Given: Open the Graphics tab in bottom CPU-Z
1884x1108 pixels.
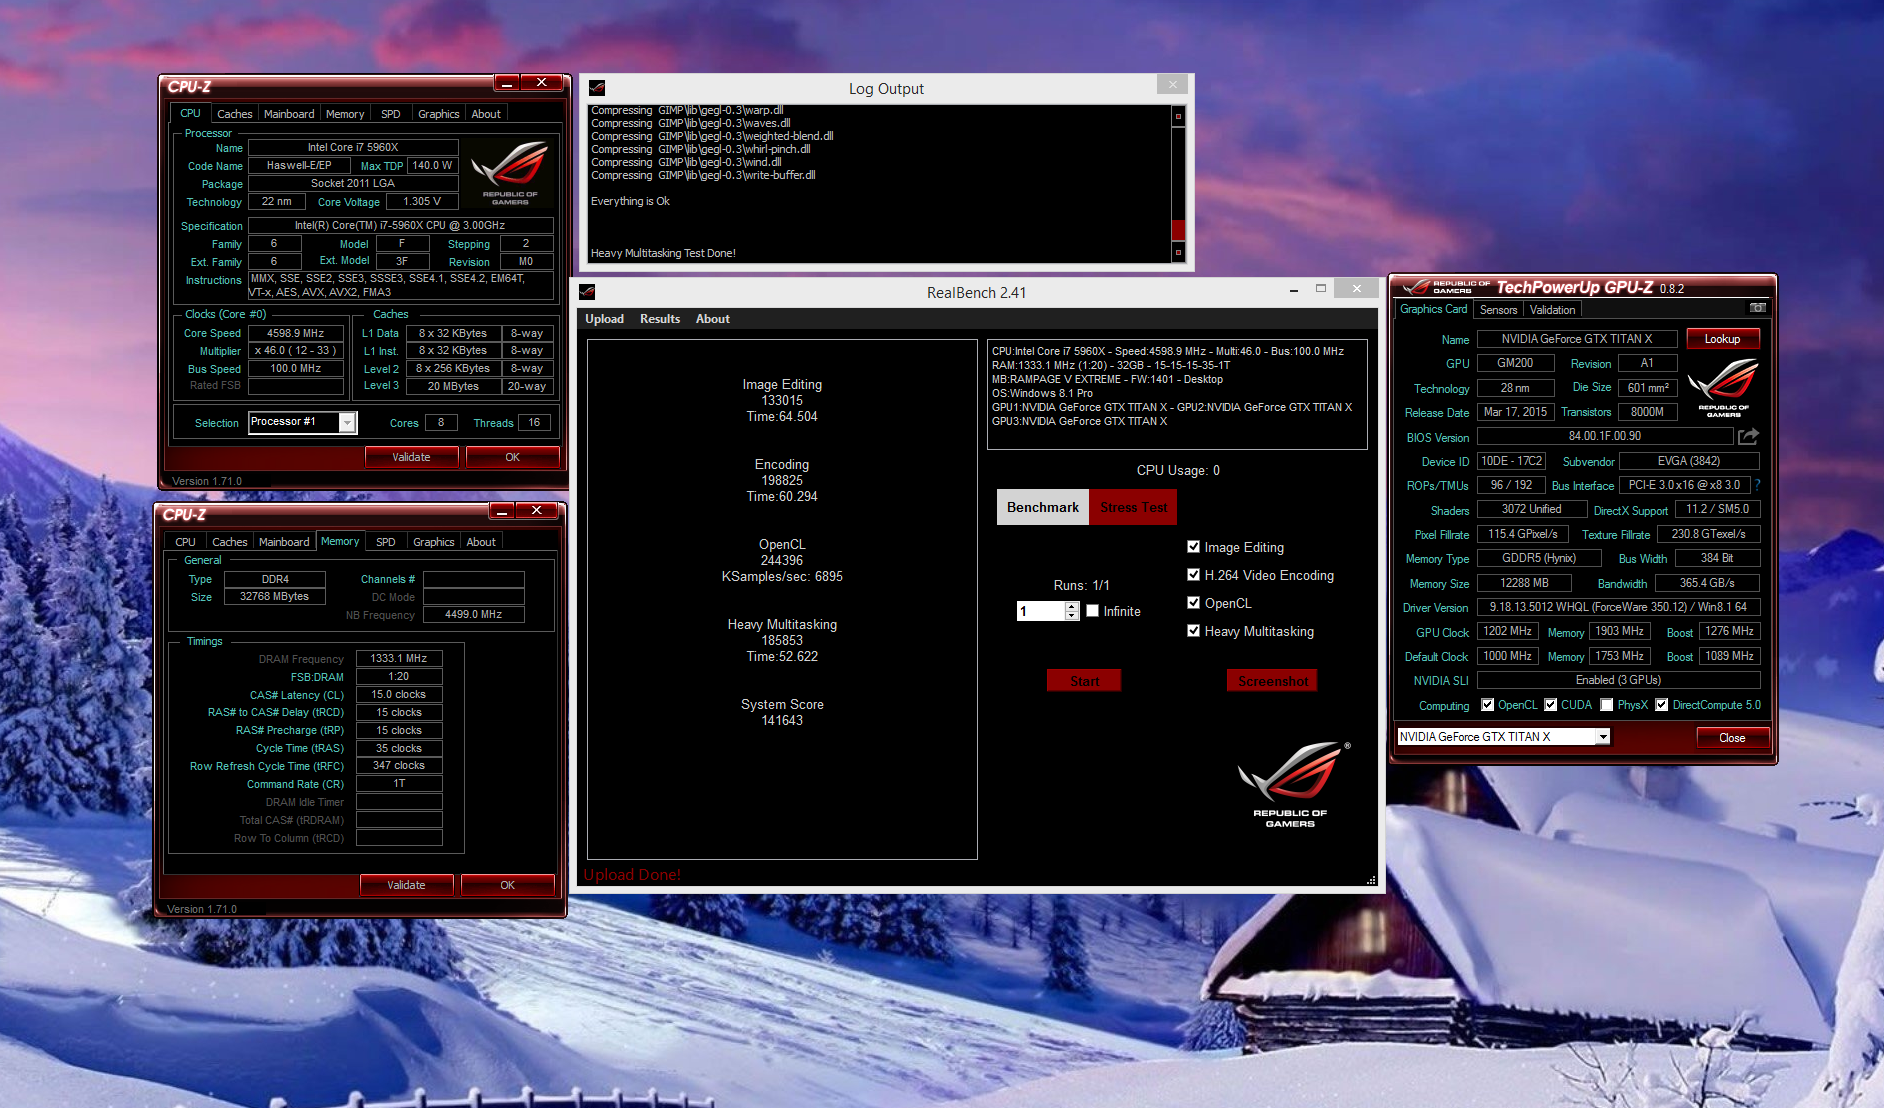Looking at the screenshot, I should pyautogui.click(x=434, y=542).
